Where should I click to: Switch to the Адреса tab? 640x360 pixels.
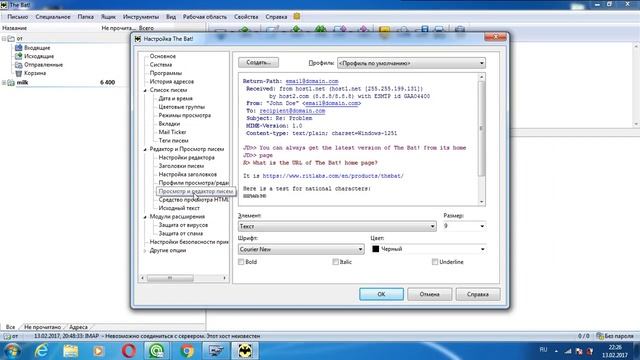tap(78, 327)
